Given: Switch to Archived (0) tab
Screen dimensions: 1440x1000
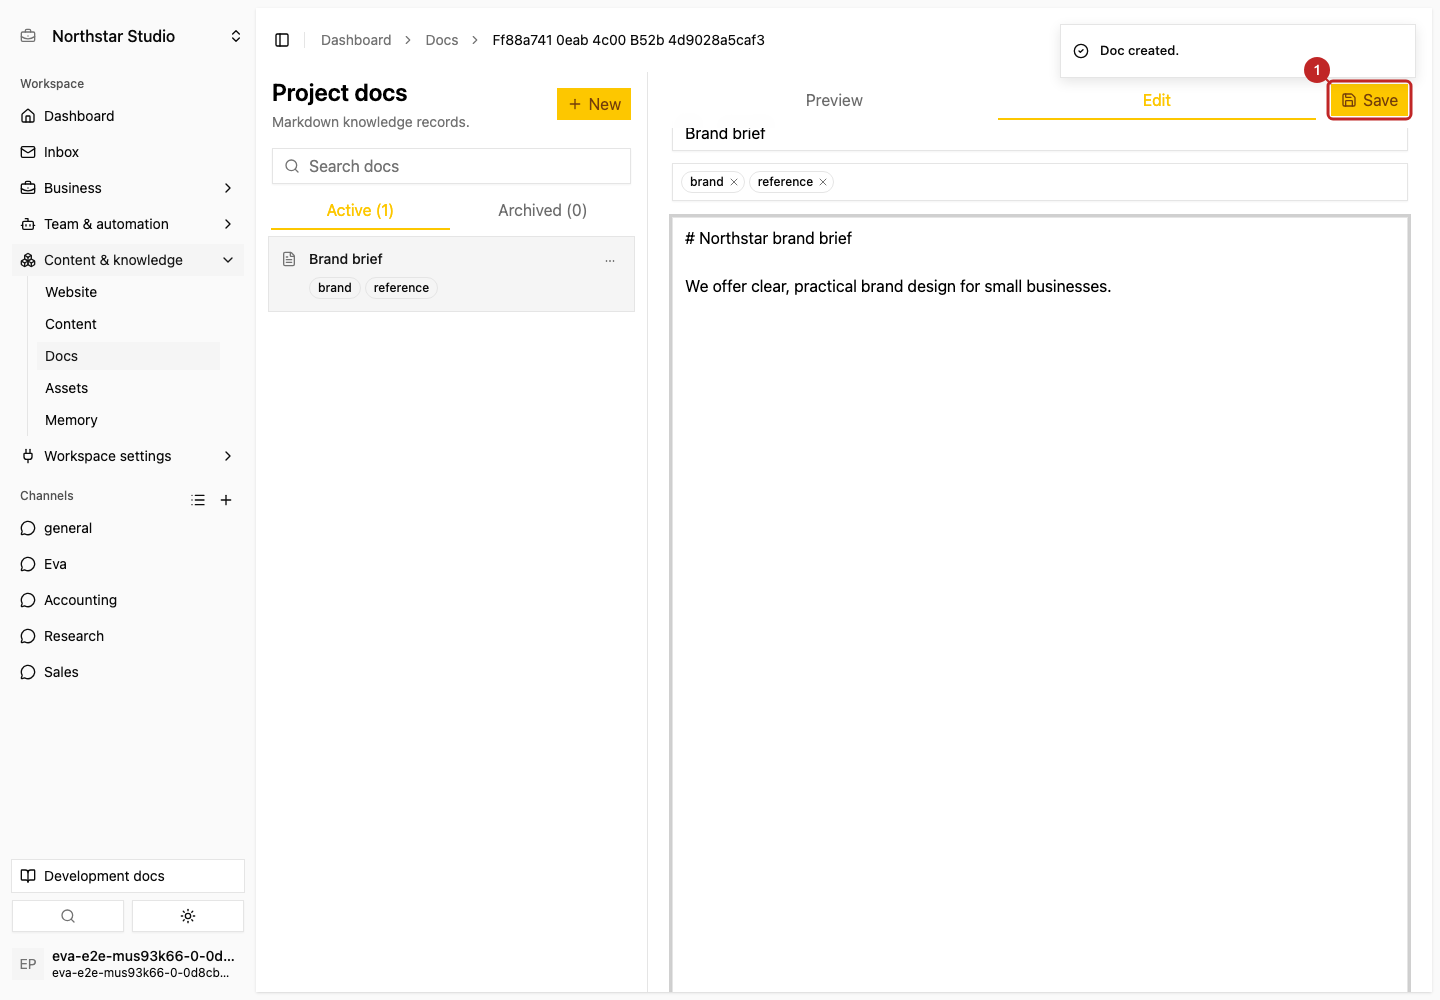Looking at the screenshot, I should [x=542, y=210].
